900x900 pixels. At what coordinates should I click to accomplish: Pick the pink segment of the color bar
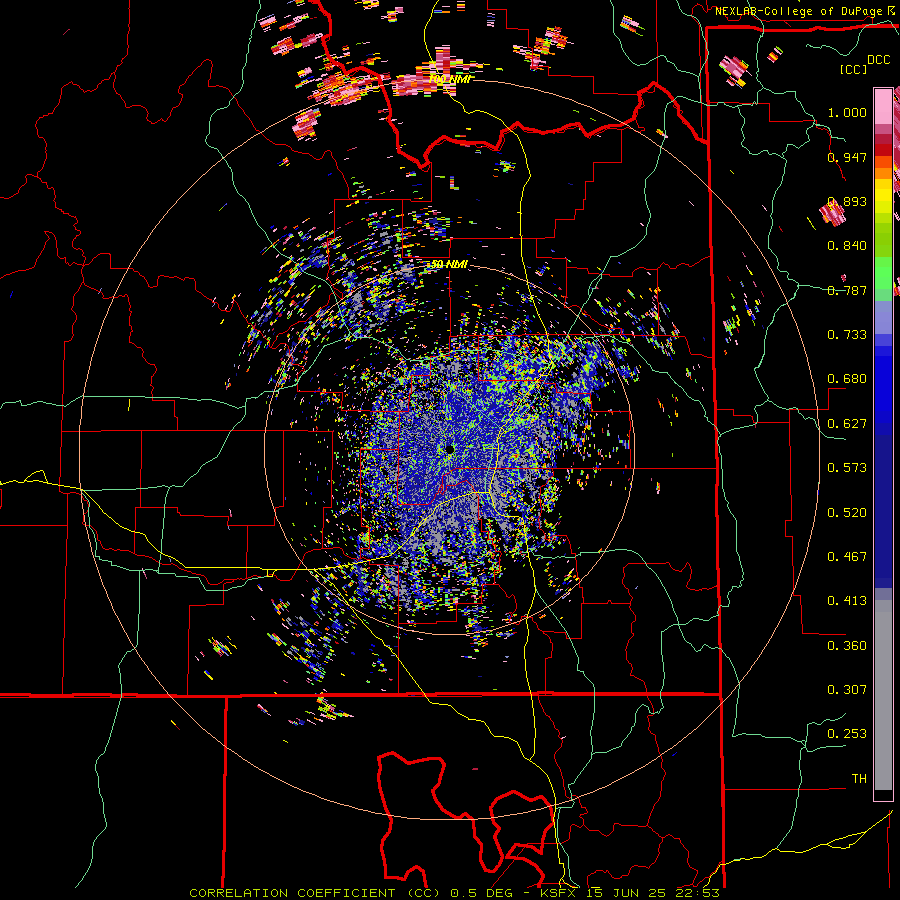tap(883, 107)
